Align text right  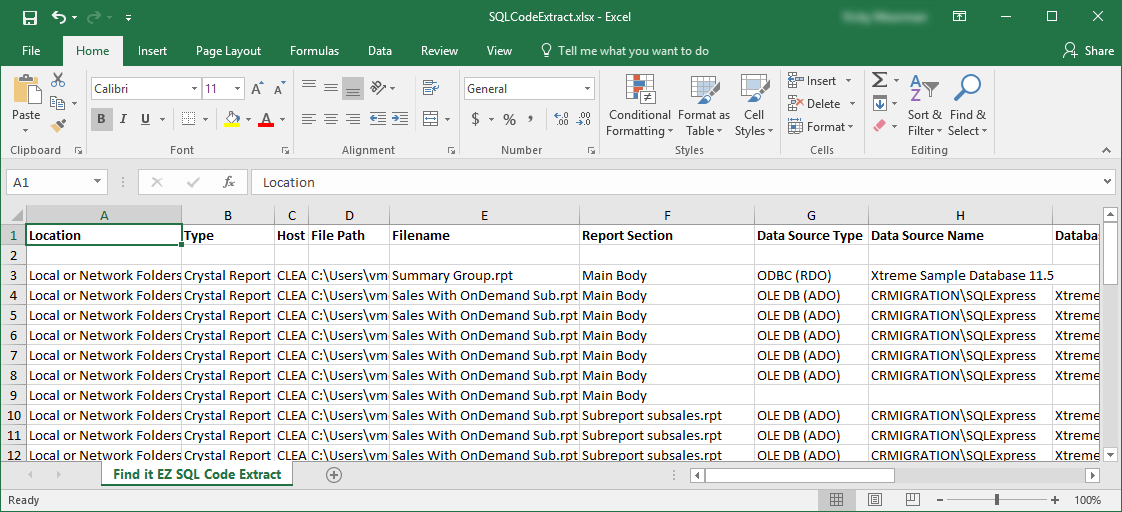pyautogui.click(x=353, y=119)
